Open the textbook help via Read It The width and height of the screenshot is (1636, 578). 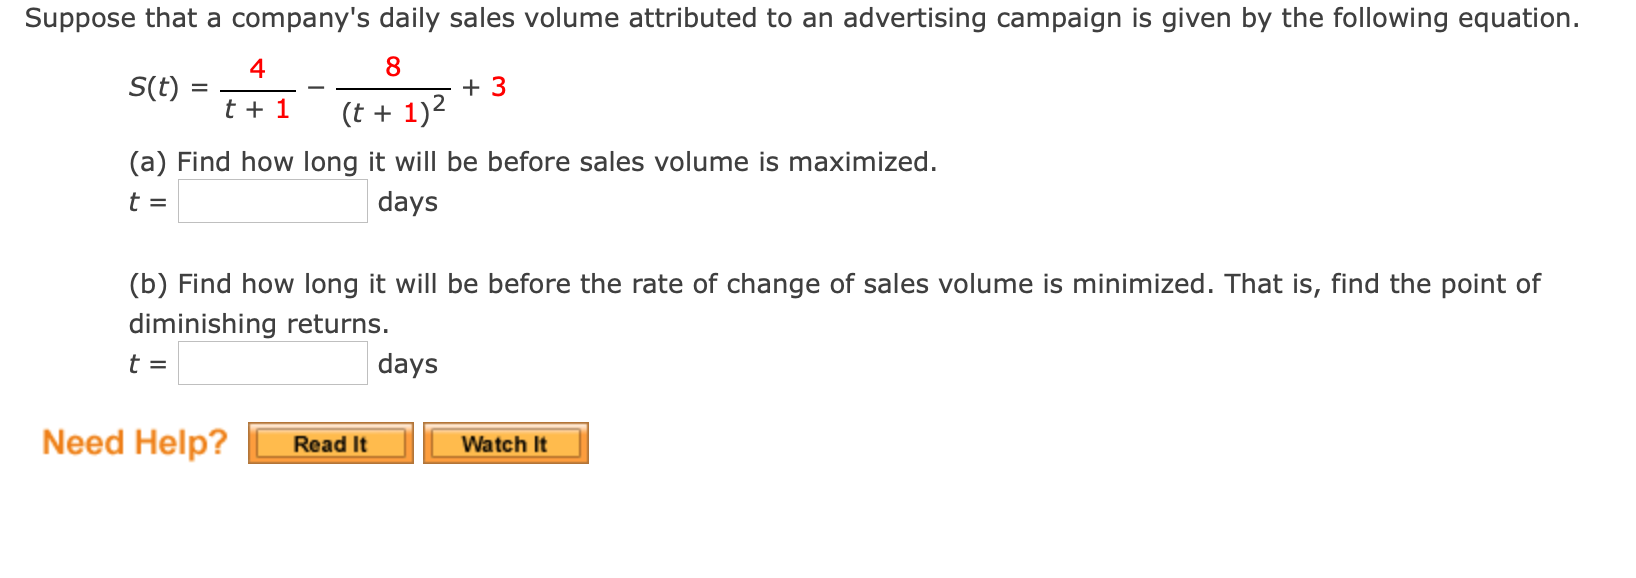329,443
